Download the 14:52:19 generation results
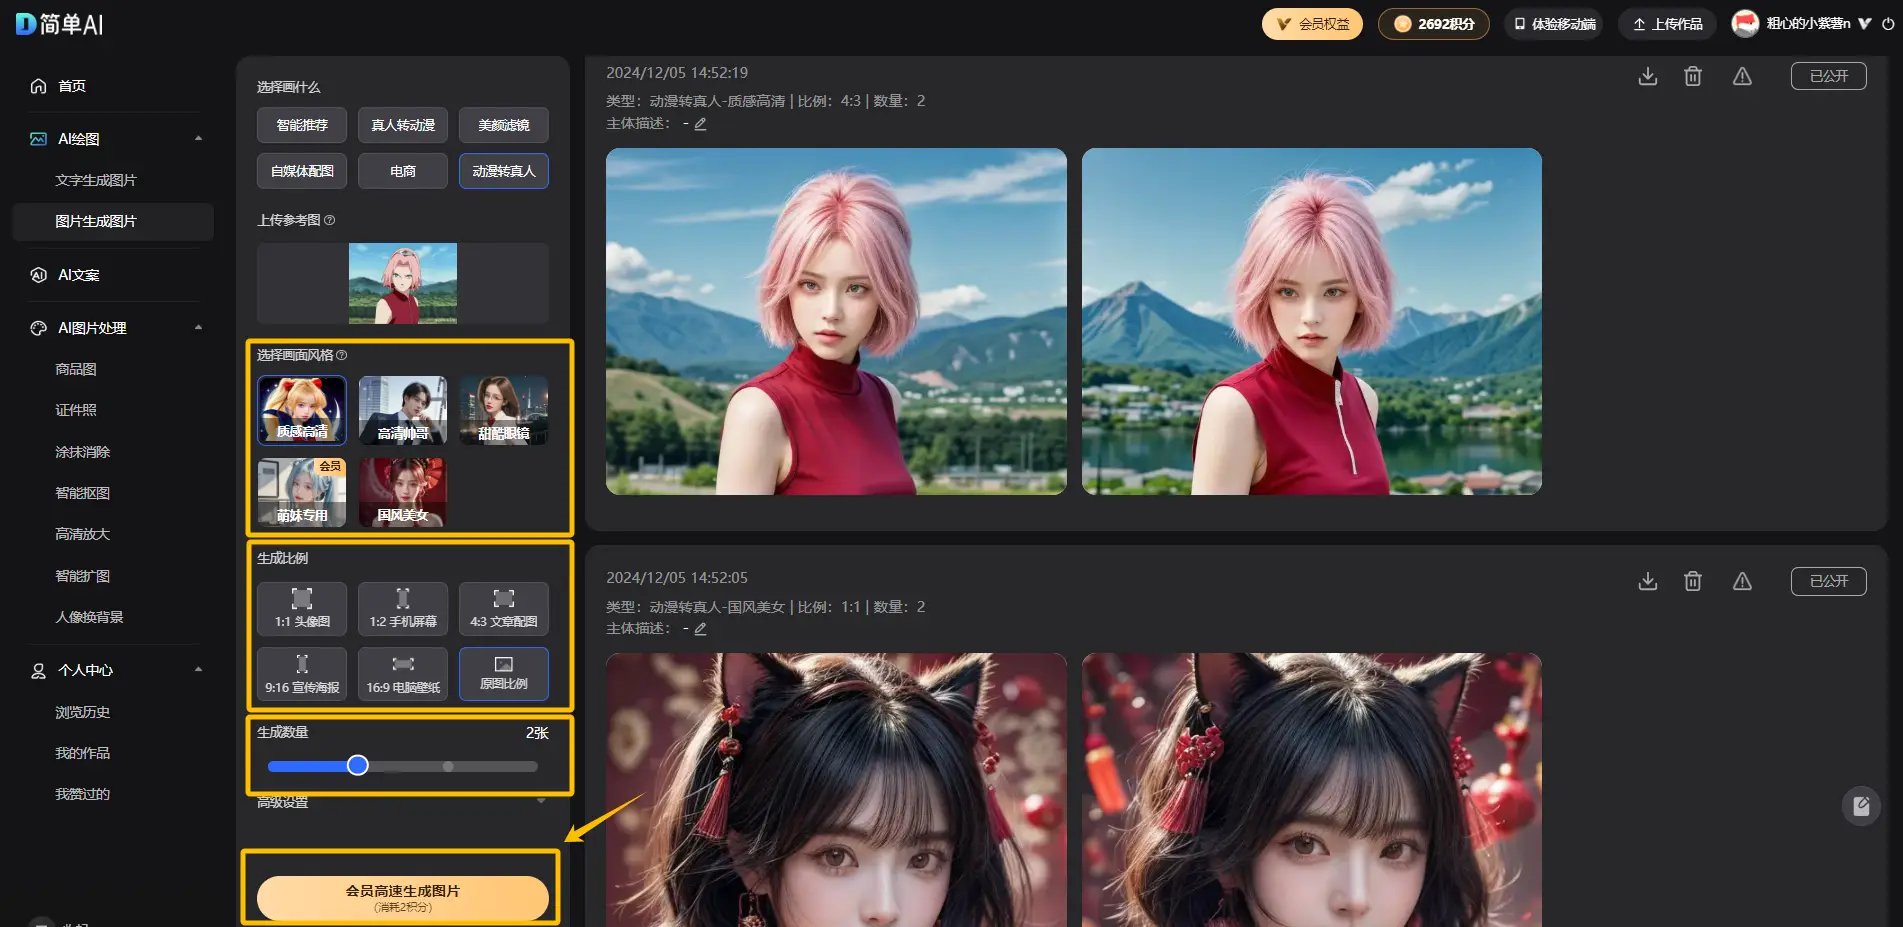1903x927 pixels. point(1648,76)
